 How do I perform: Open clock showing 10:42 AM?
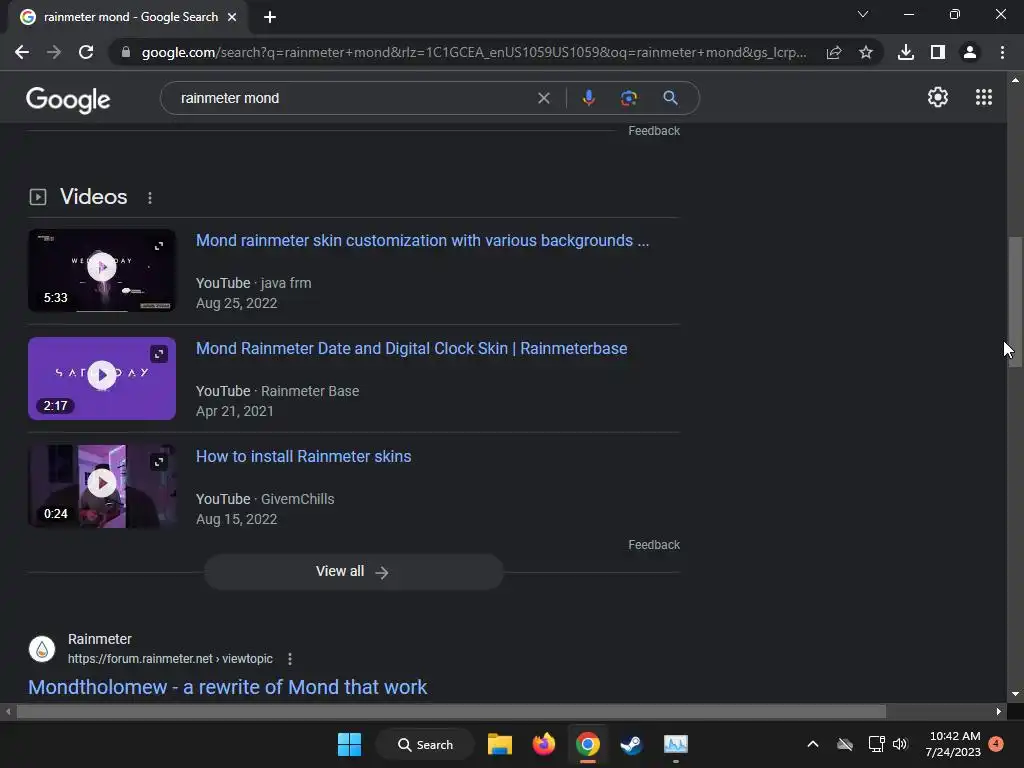click(953, 744)
